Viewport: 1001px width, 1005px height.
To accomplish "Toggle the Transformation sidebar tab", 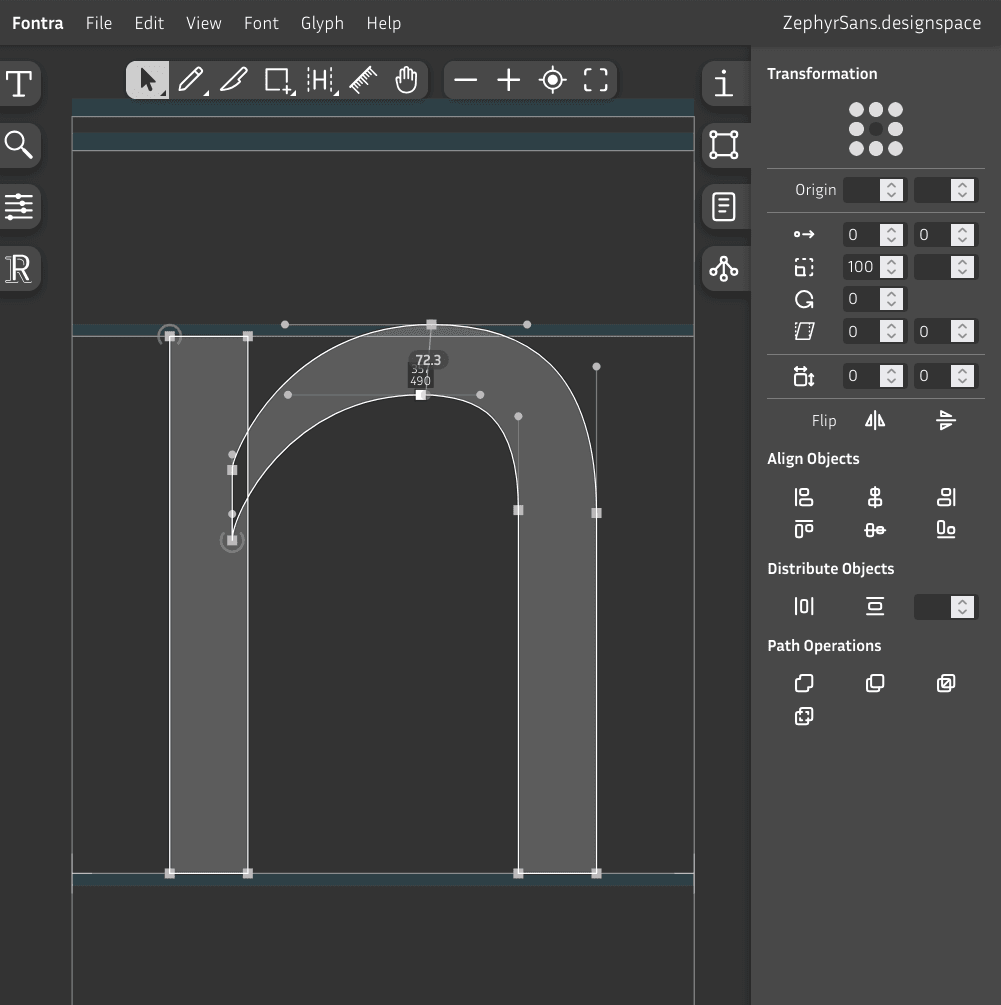I will coord(724,145).
